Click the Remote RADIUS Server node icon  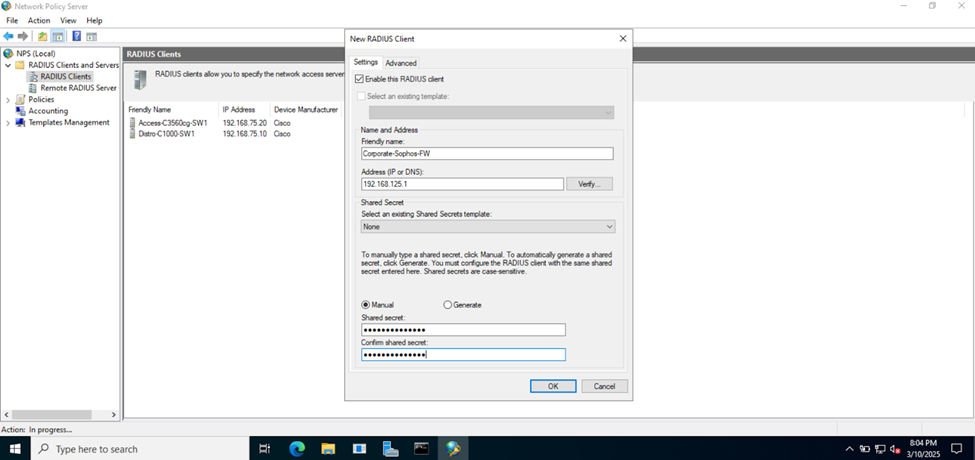tap(32, 88)
